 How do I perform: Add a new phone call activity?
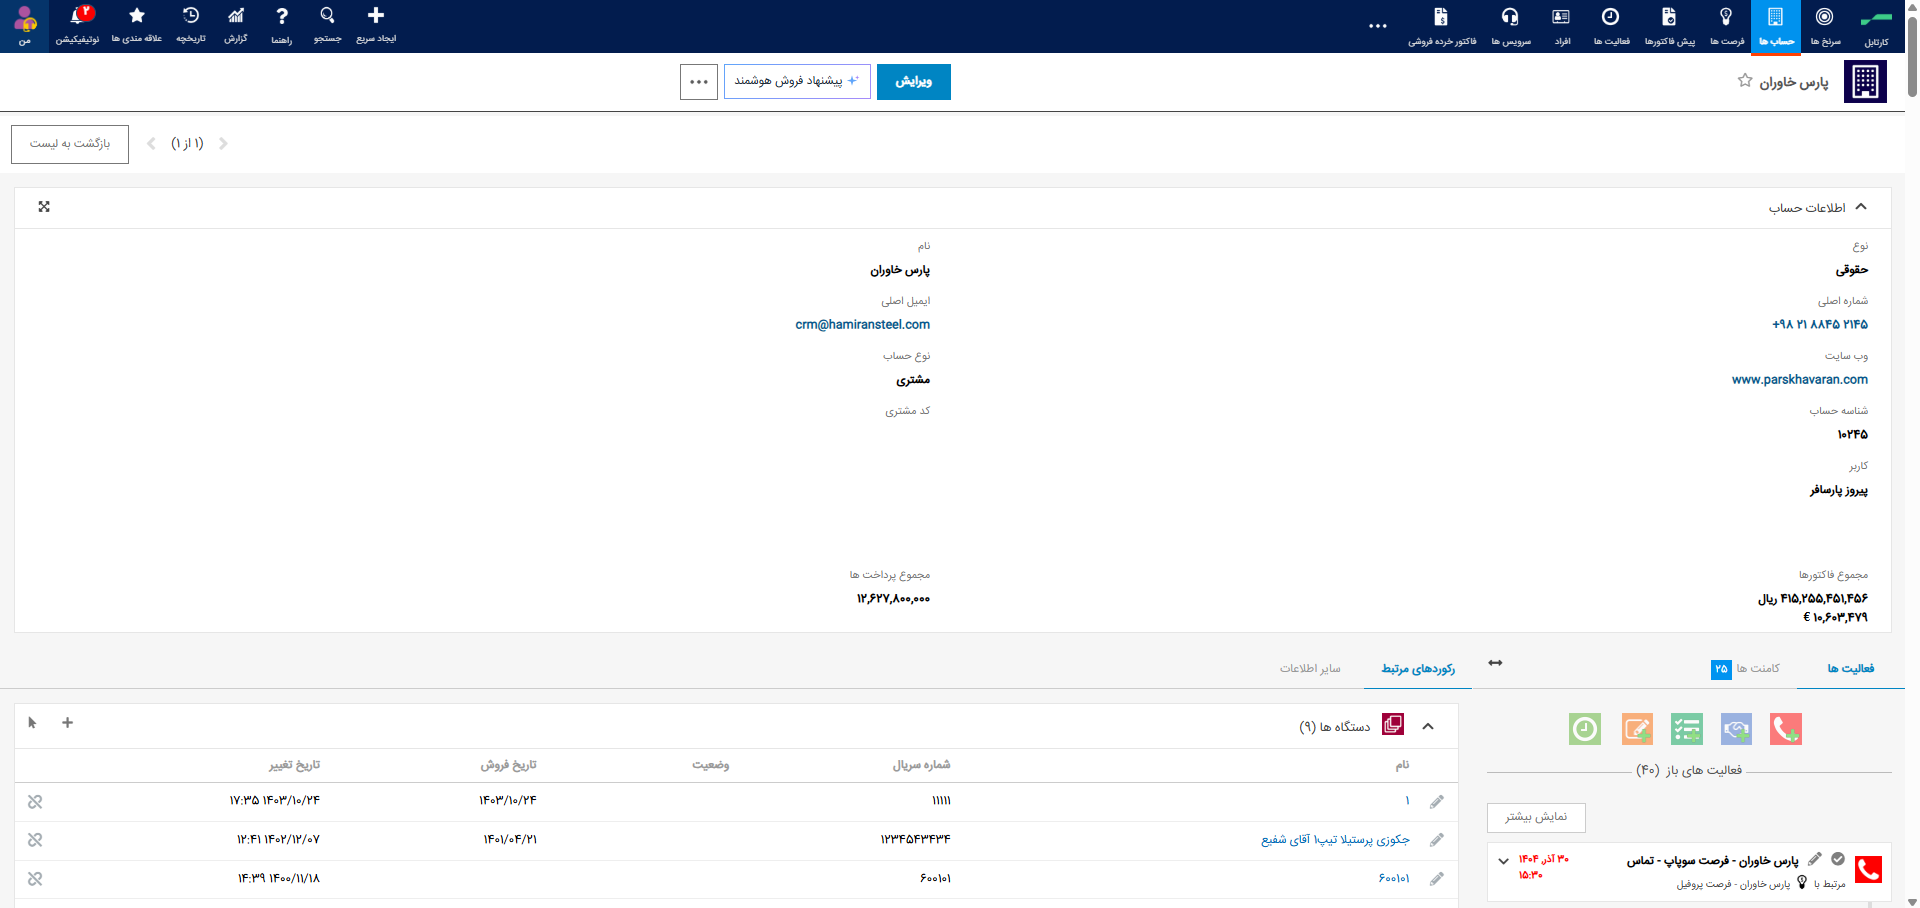1785,729
